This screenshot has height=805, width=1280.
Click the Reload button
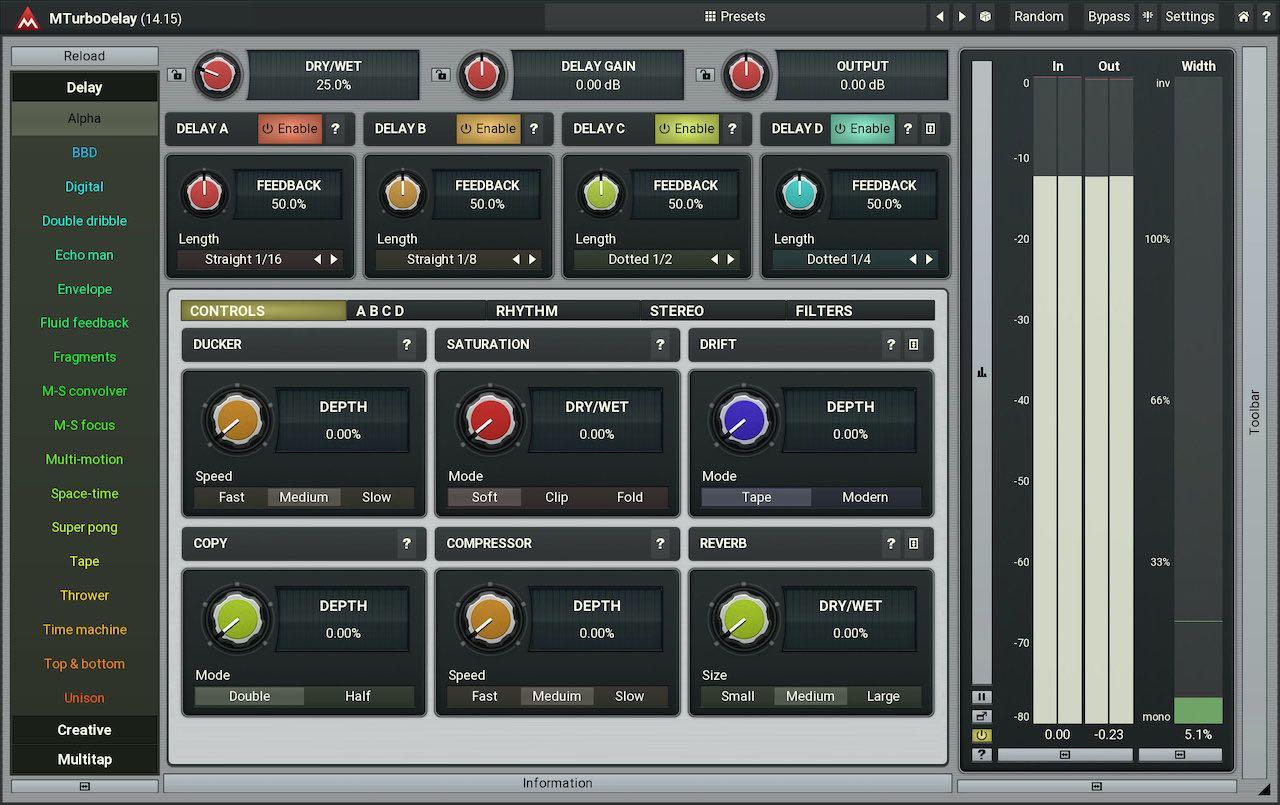(84, 57)
